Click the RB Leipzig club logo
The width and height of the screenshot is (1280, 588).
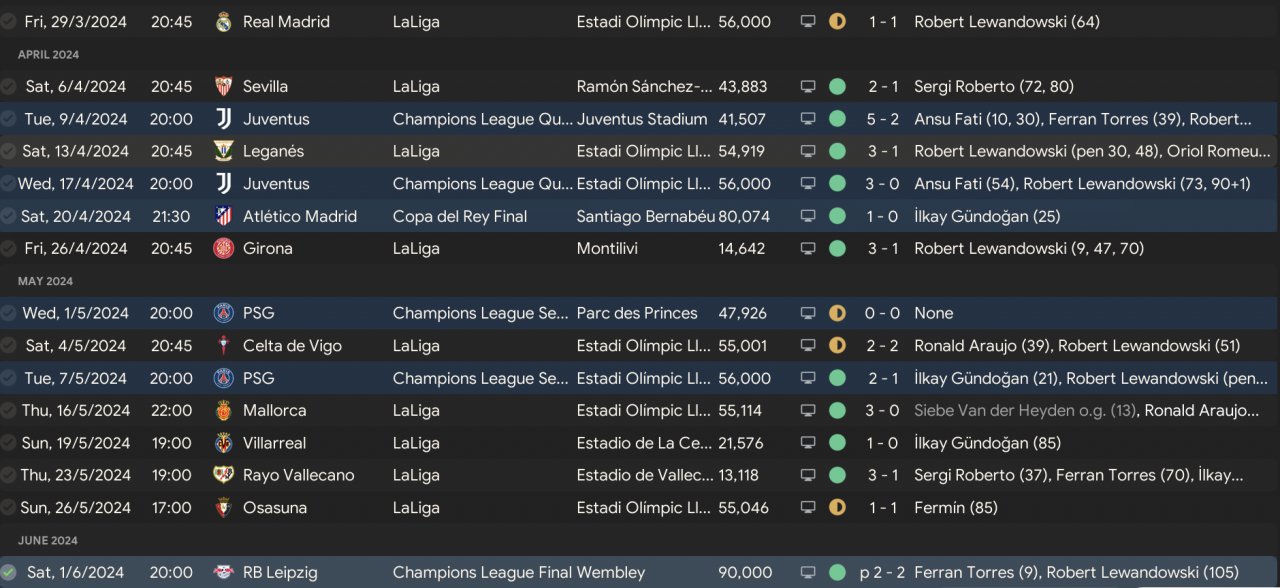tap(224, 573)
